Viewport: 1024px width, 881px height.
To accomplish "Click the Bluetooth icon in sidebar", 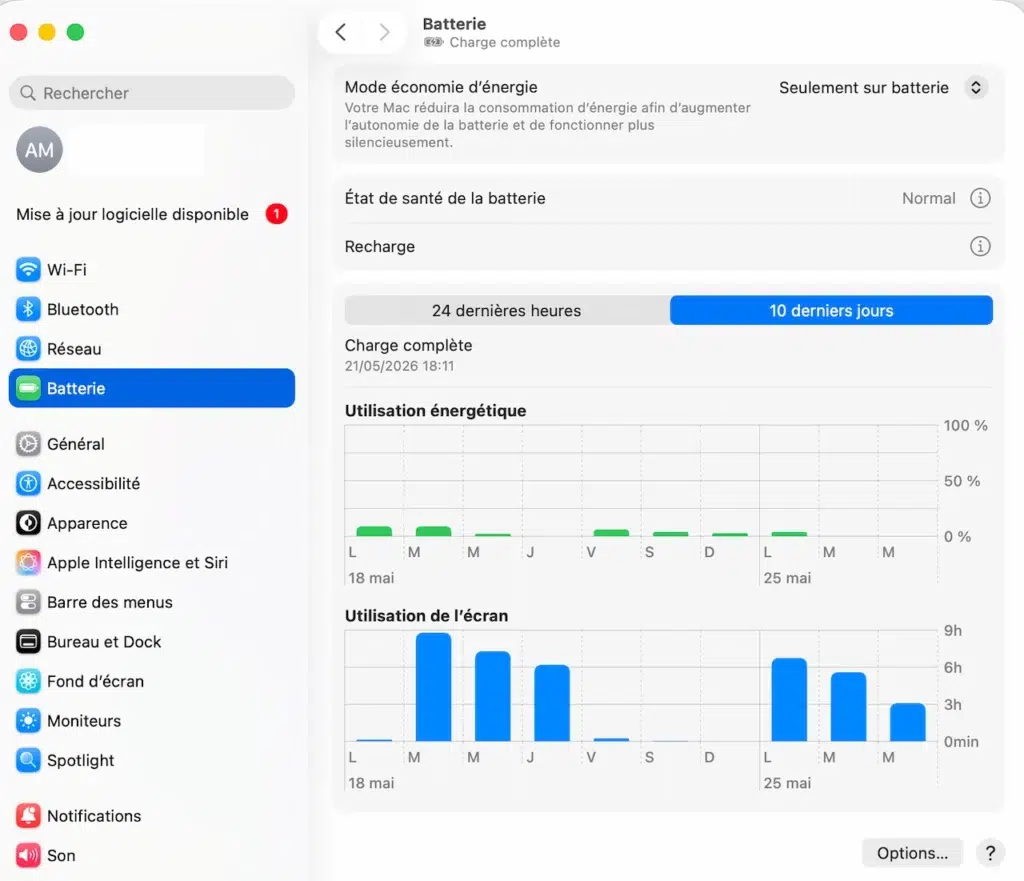I will pos(28,309).
